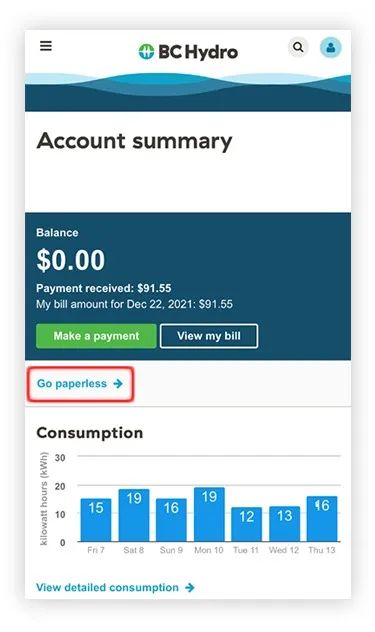
Task: Select the Thu 13 consumption bar
Action: (x=322, y=519)
